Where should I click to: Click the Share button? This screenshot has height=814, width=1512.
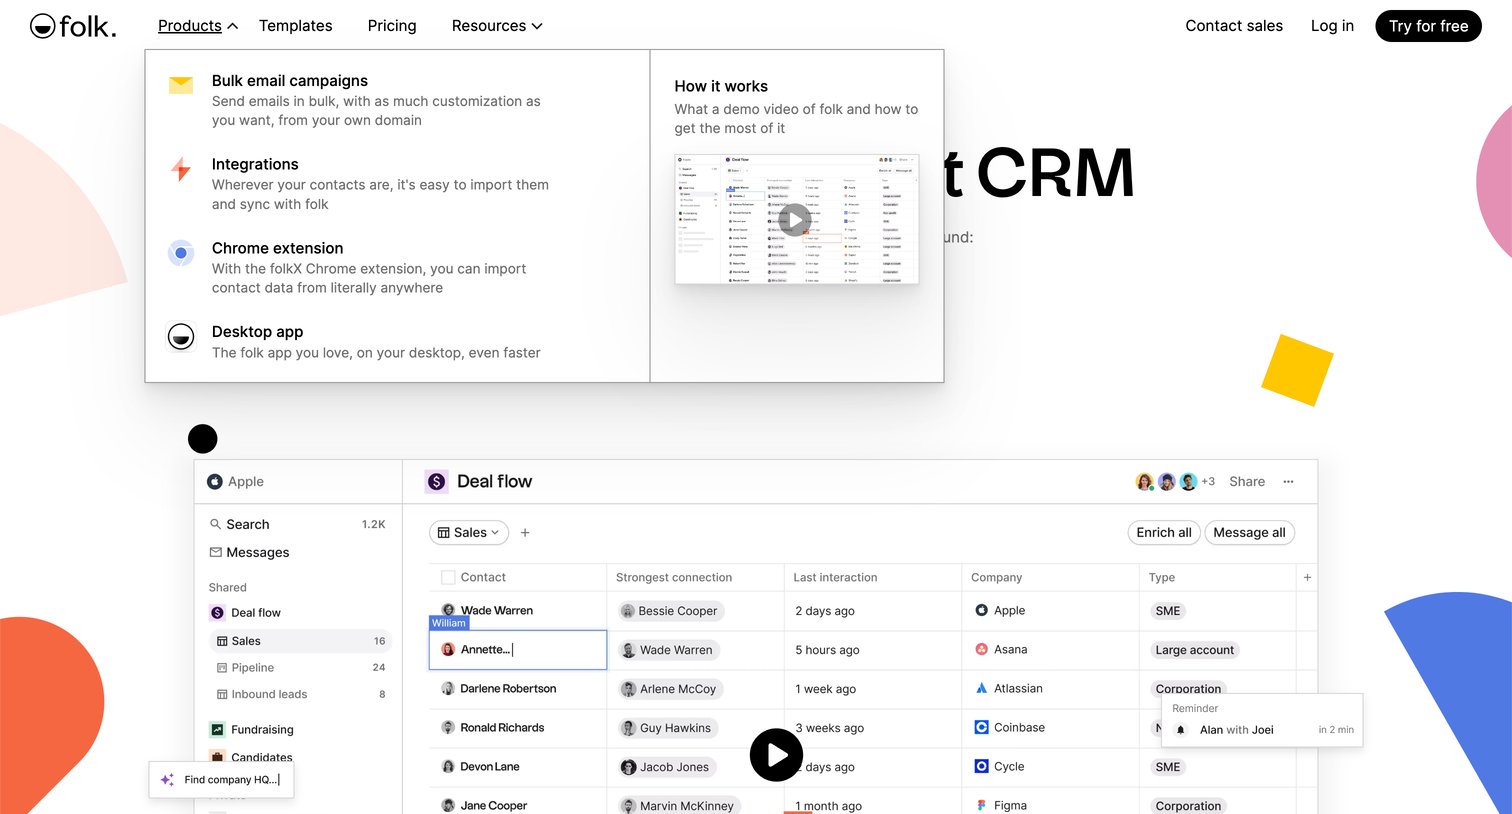[x=1247, y=482]
